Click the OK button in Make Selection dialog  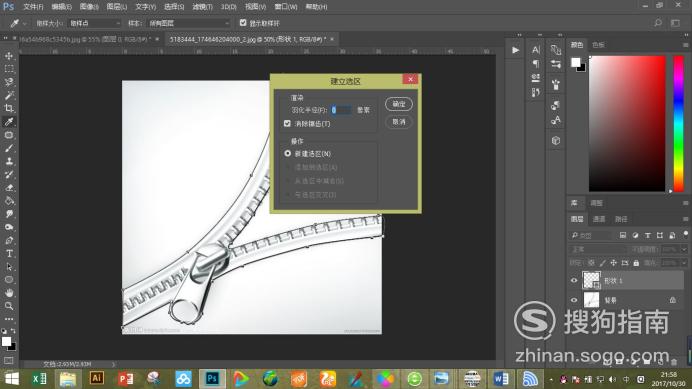pyautogui.click(x=399, y=104)
